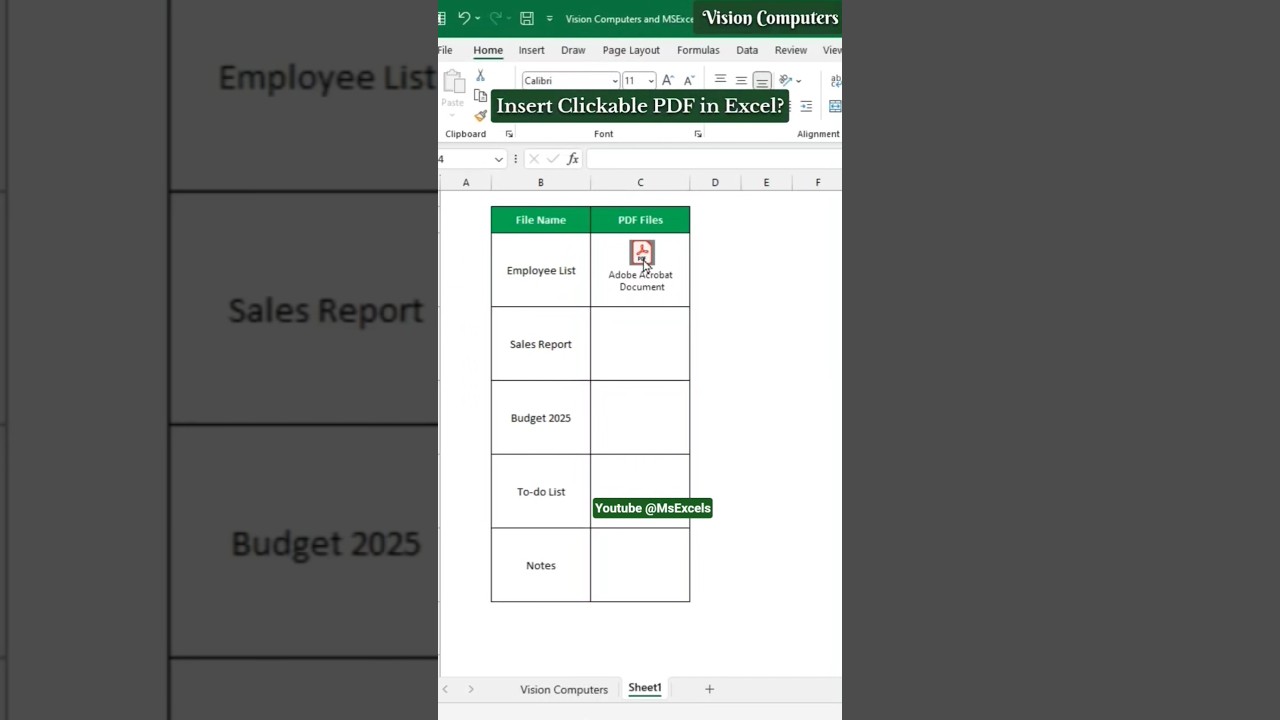The width and height of the screenshot is (1280, 720).
Task: Click the Employee List cell
Action: (x=541, y=270)
